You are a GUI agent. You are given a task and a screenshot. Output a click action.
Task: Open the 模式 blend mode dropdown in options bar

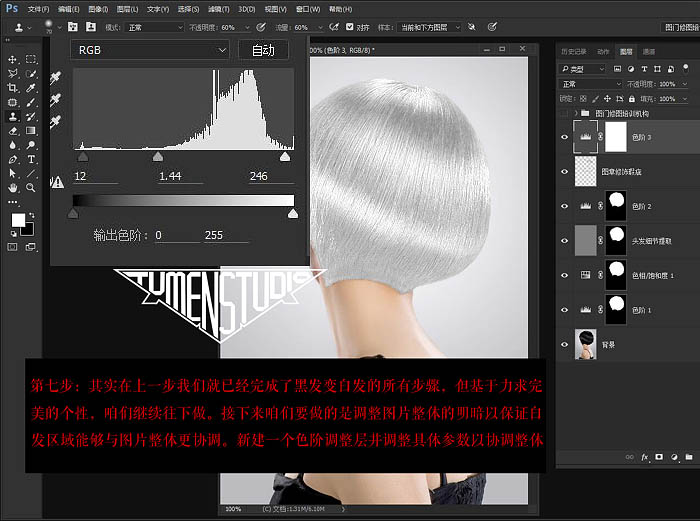pyautogui.click(x=154, y=27)
